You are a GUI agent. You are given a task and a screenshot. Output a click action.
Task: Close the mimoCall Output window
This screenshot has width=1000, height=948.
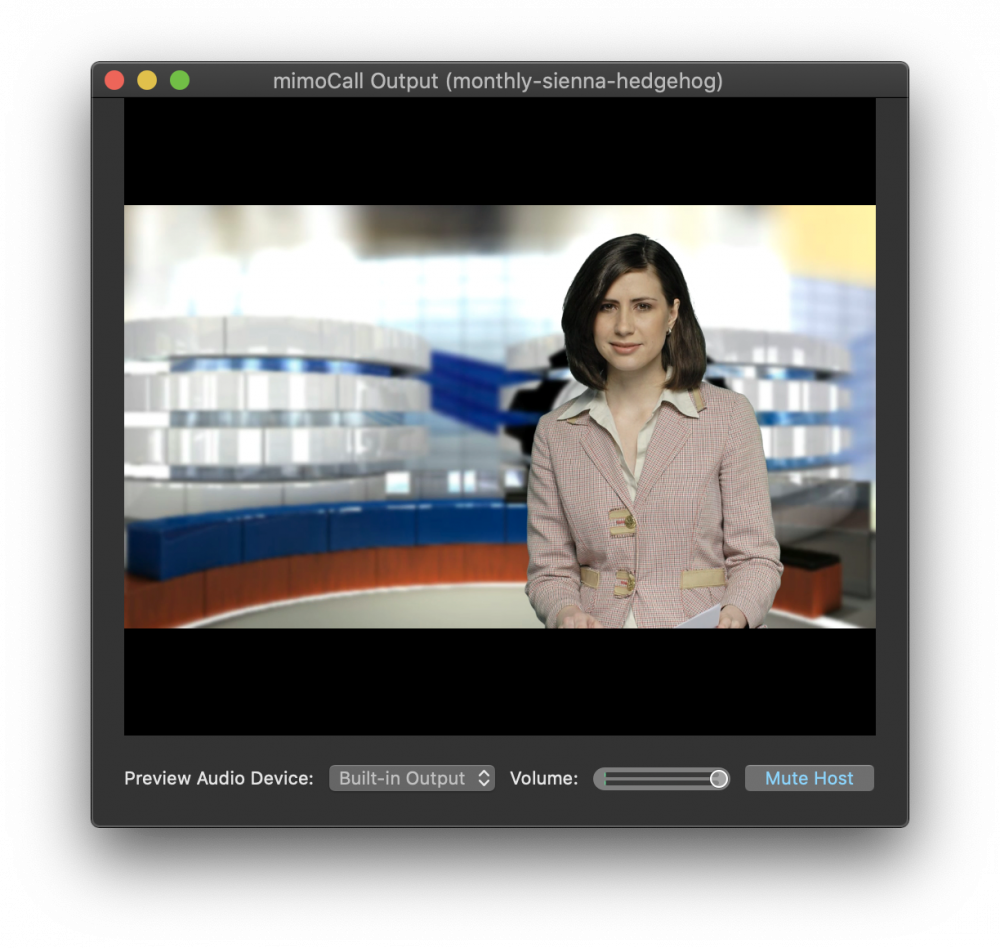coord(115,80)
